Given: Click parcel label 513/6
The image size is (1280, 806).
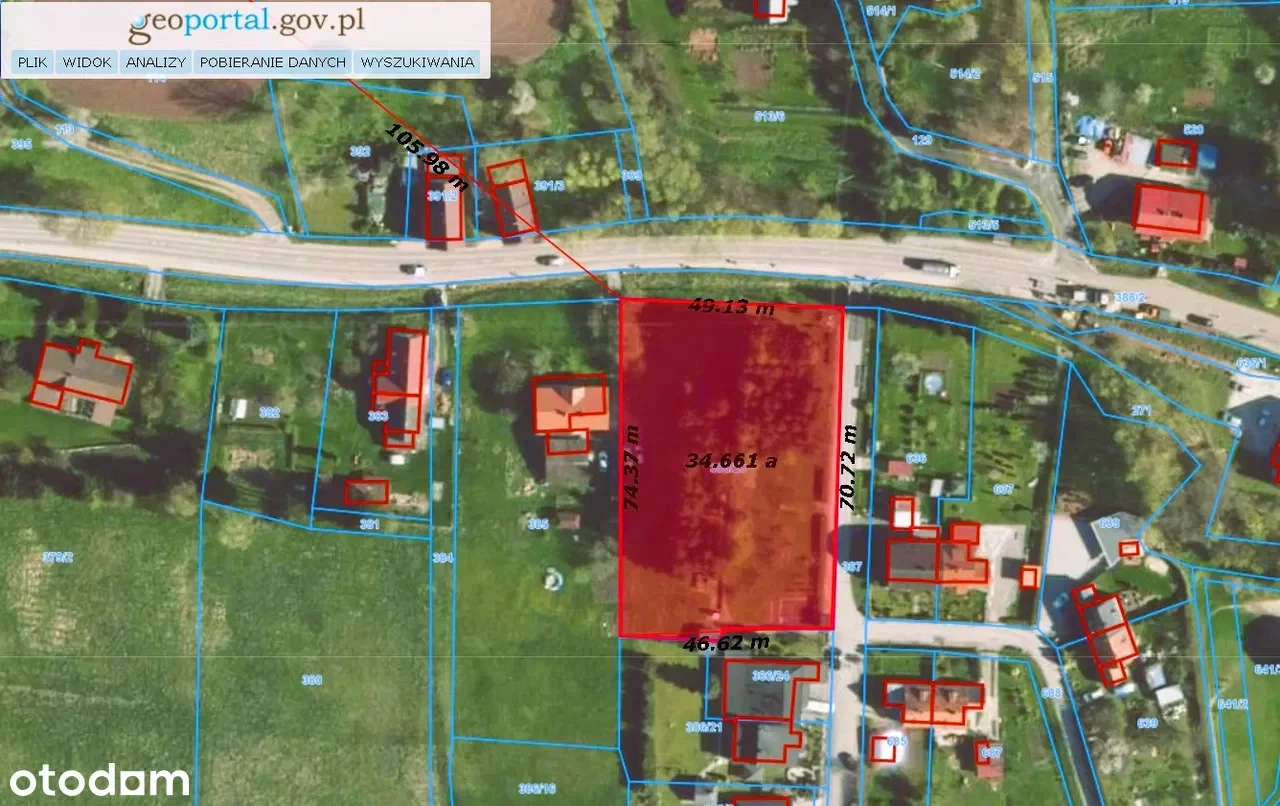Looking at the screenshot, I should tap(768, 116).
